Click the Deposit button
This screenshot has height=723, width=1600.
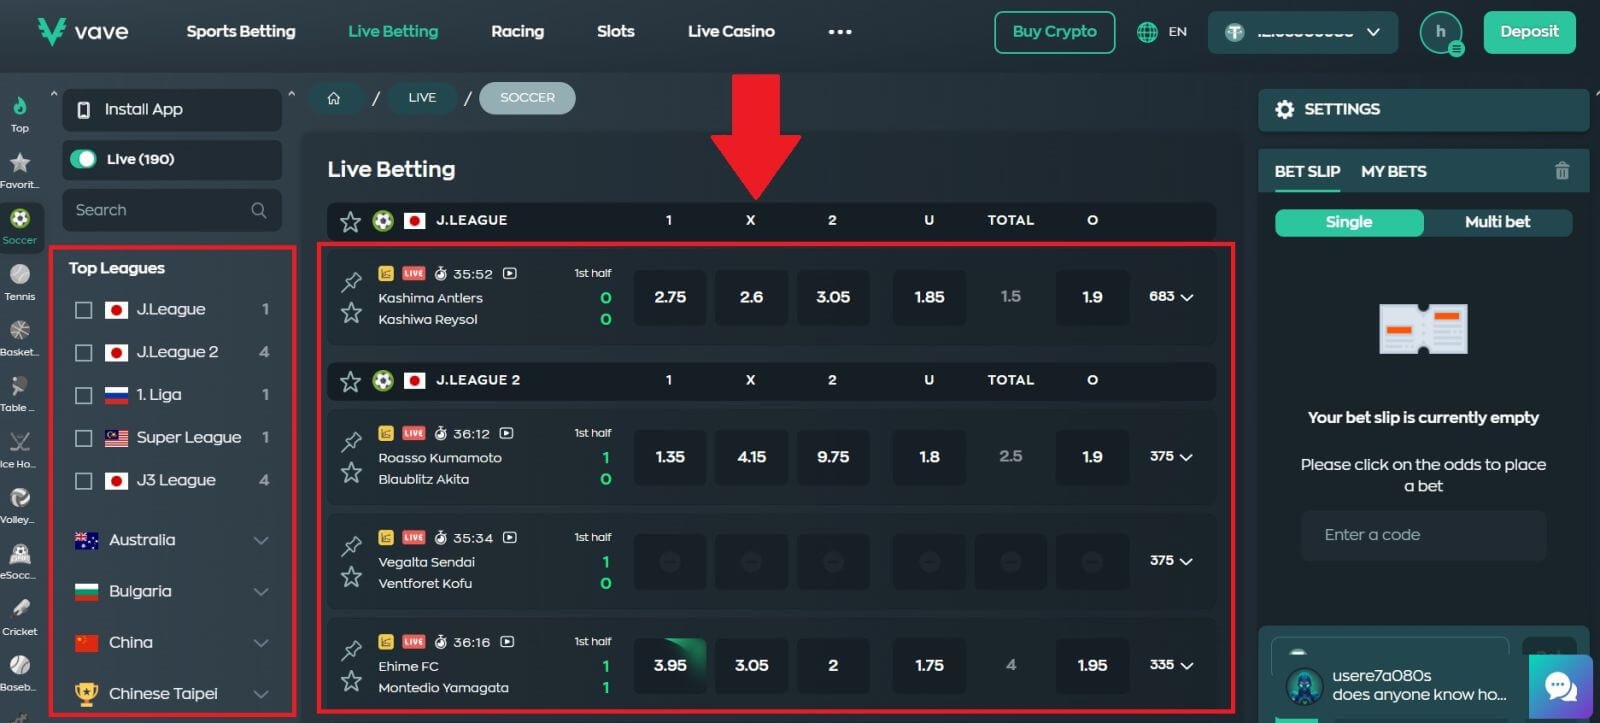1528,32
